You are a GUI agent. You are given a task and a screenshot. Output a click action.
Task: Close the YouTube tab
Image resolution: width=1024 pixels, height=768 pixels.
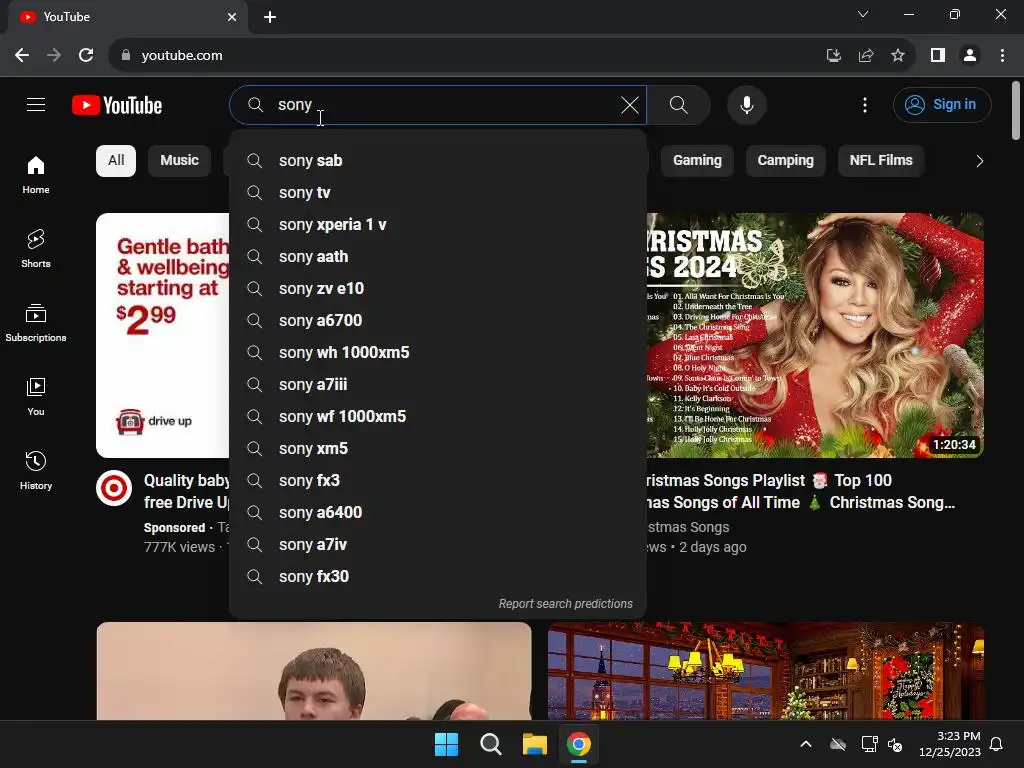coord(232,17)
